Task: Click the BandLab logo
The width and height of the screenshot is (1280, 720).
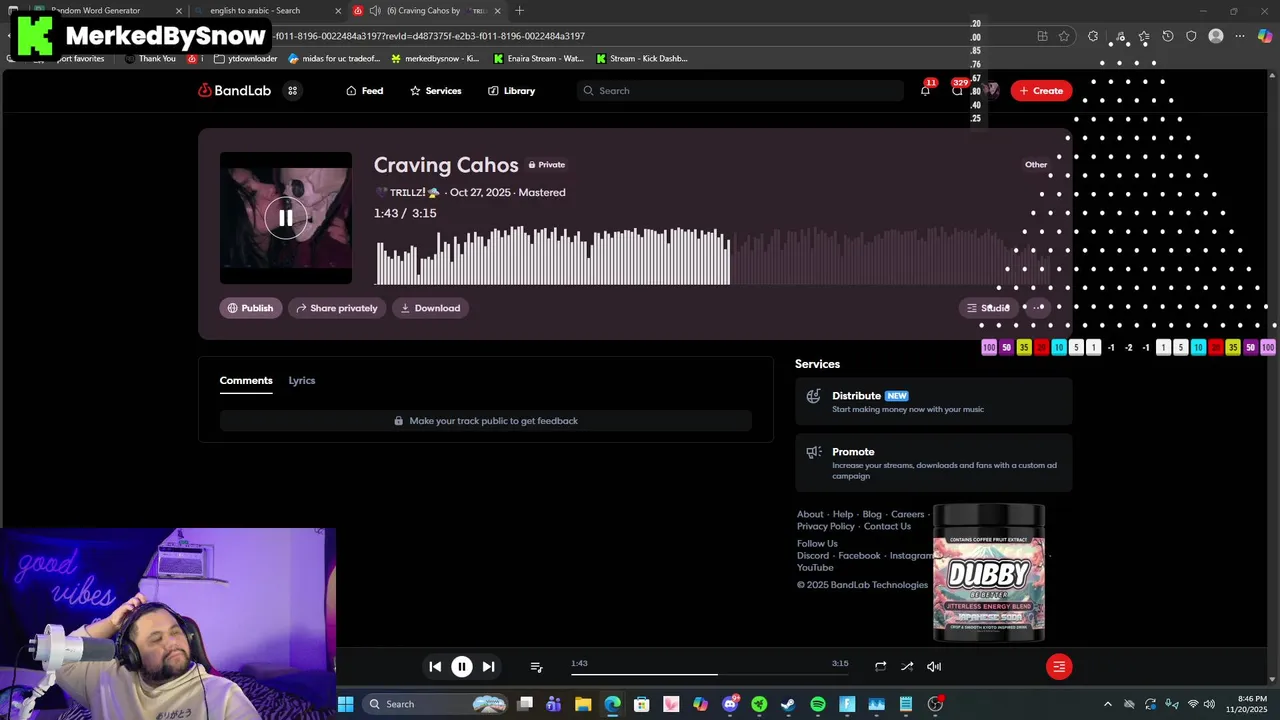Action: pos(235,90)
